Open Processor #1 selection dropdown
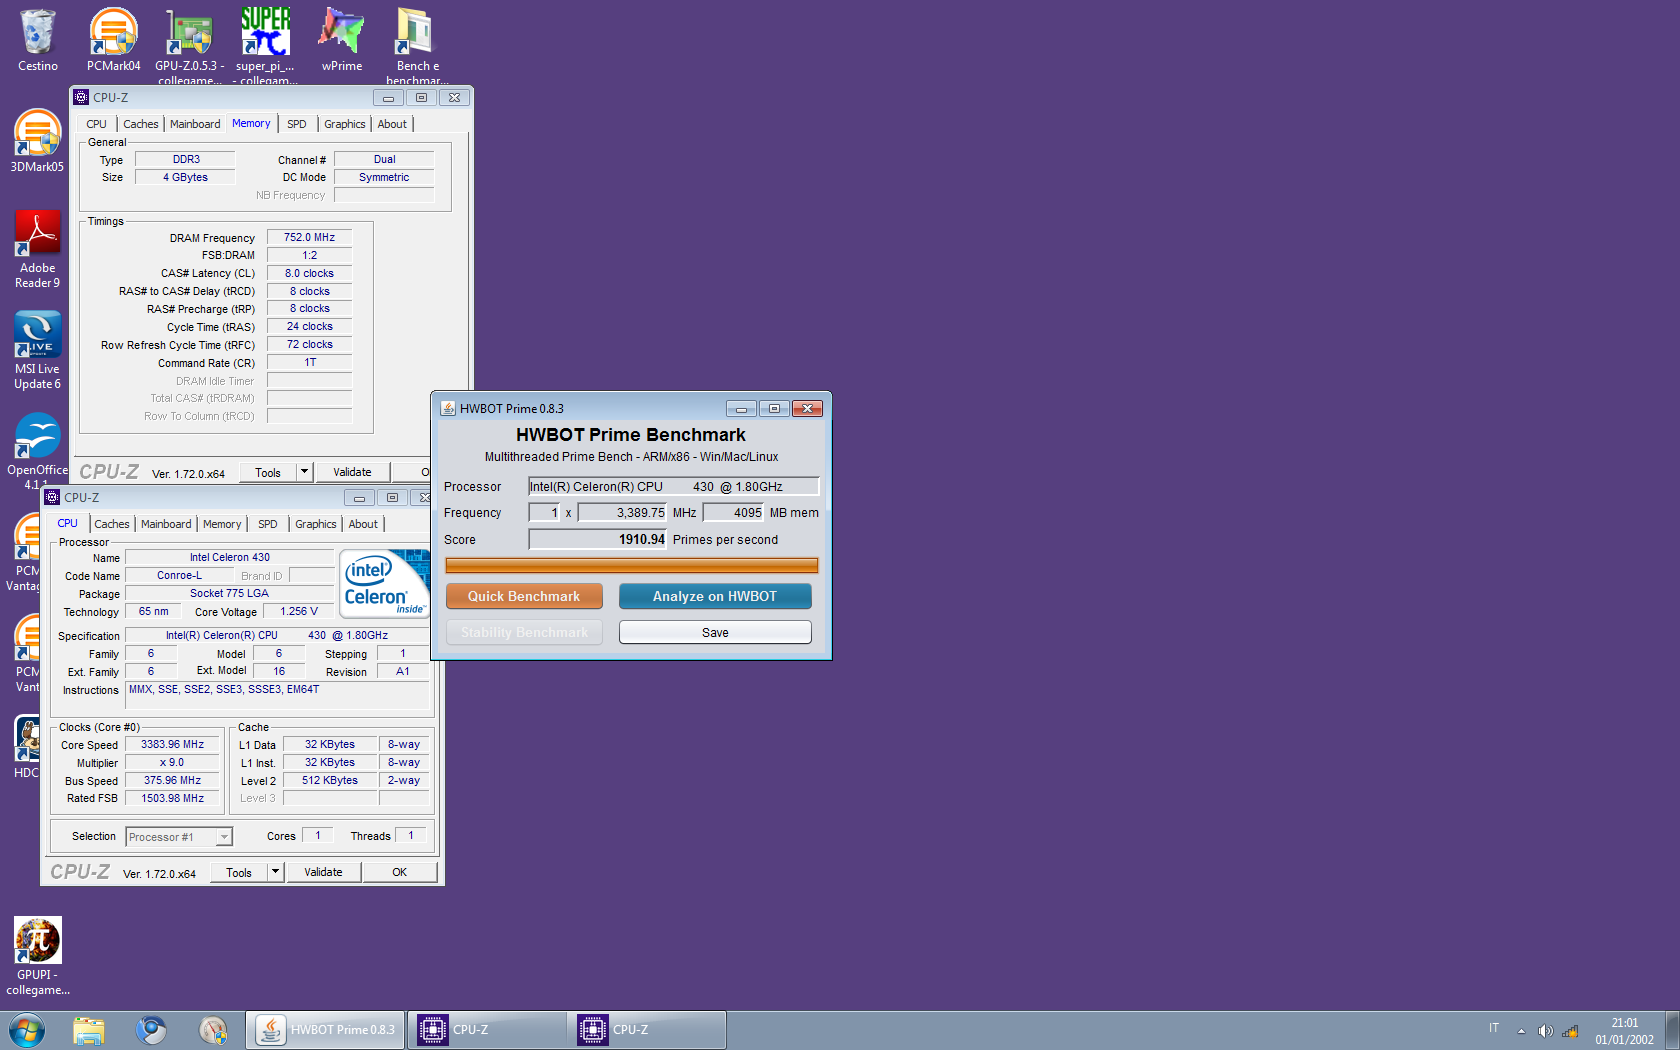 (179, 836)
